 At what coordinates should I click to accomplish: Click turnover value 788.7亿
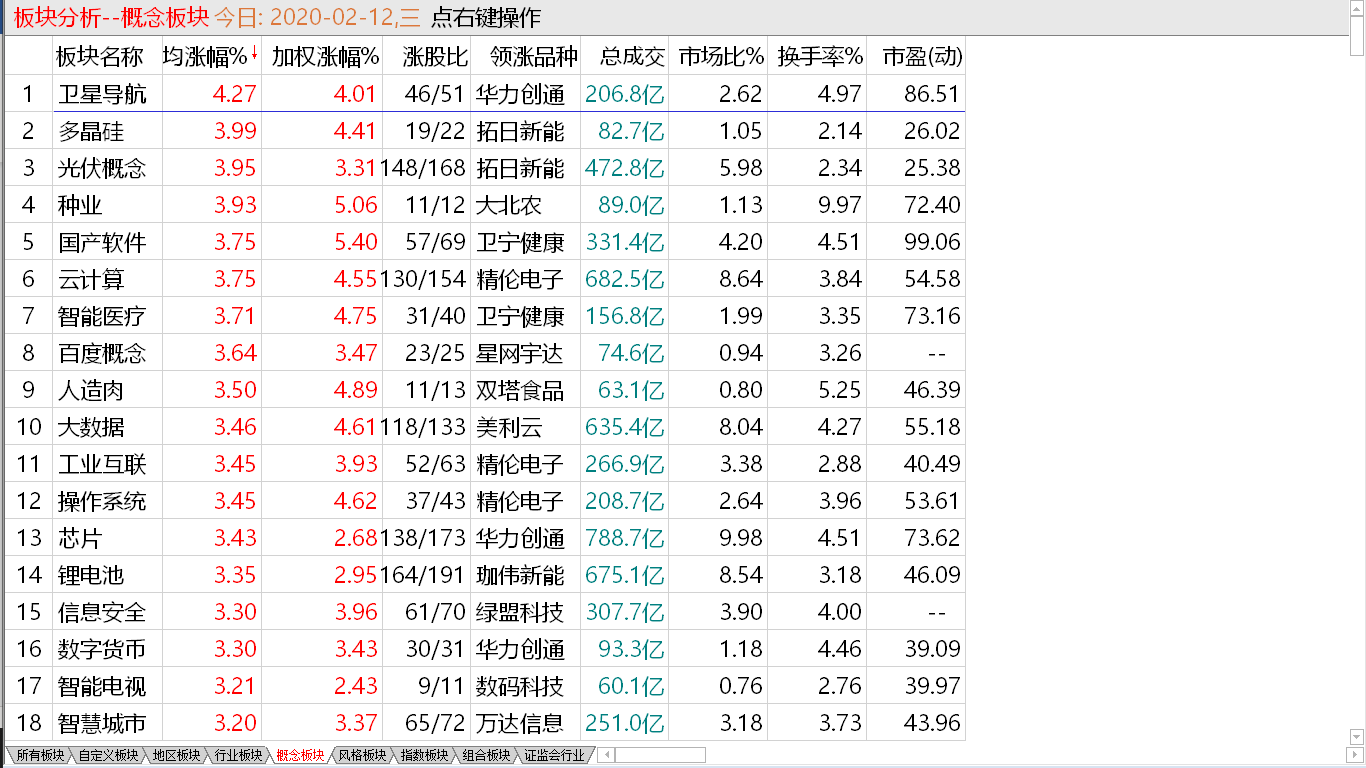pos(625,538)
